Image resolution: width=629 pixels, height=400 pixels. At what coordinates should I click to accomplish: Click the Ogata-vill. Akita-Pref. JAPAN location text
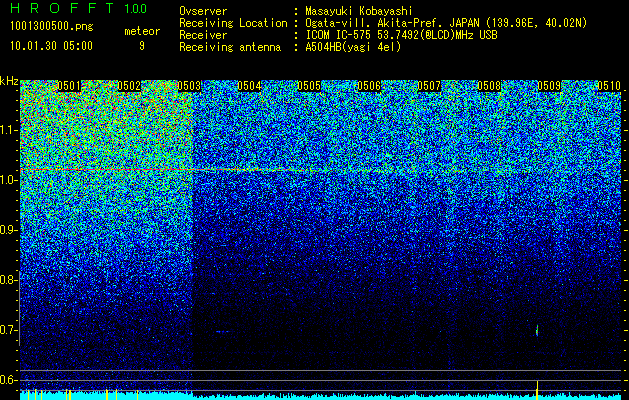(x=446, y=23)
